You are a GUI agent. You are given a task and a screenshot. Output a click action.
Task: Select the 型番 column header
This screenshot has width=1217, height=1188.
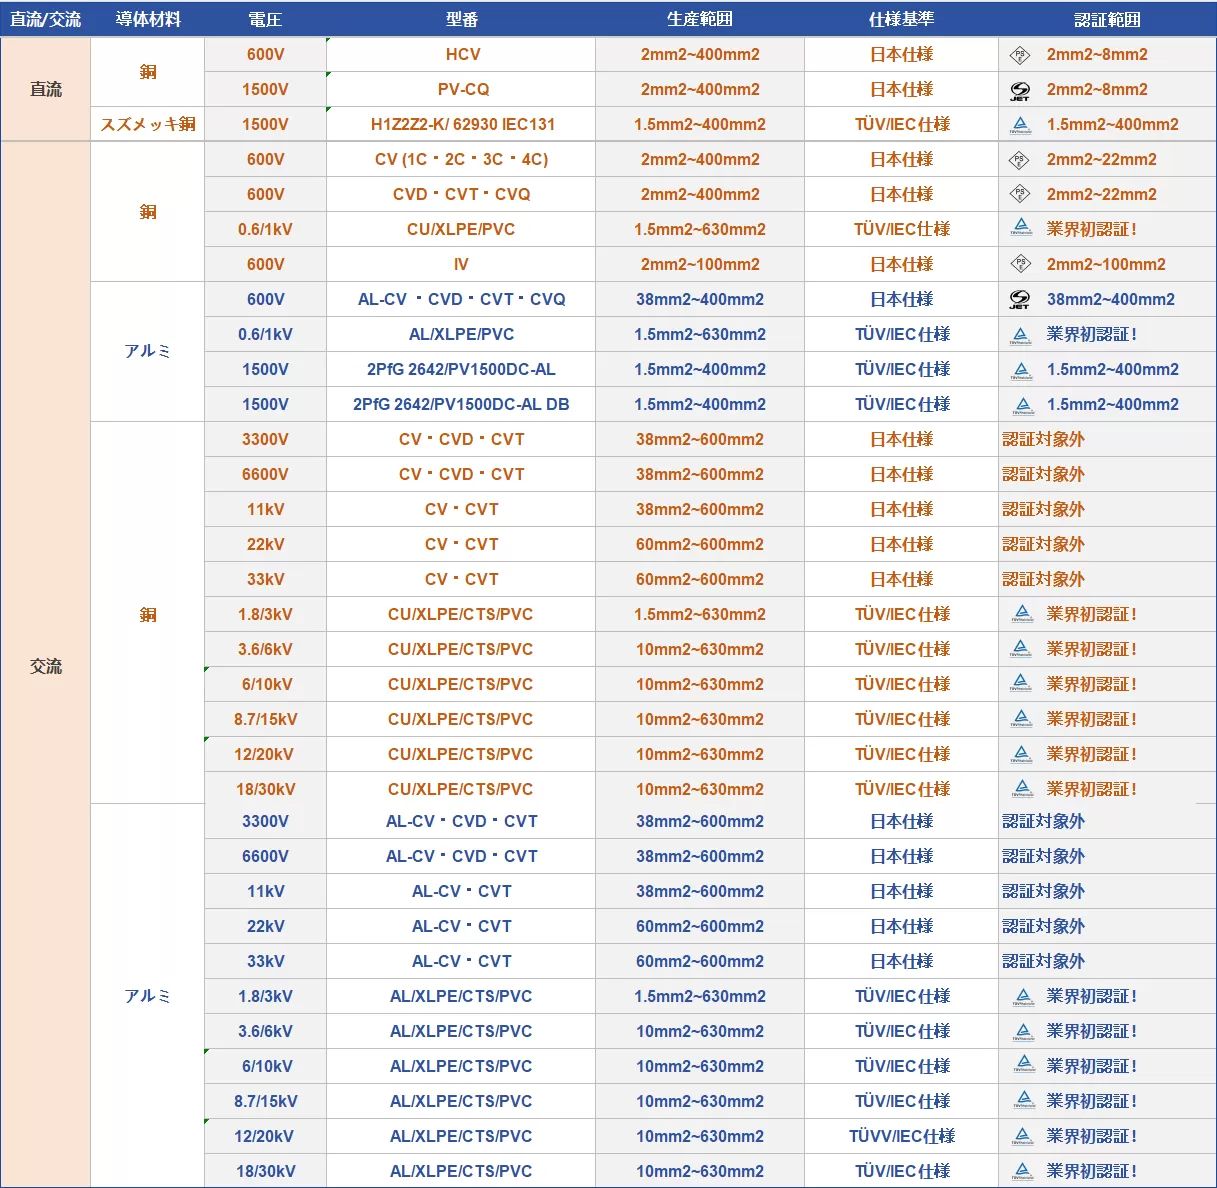tap(461, 19)
